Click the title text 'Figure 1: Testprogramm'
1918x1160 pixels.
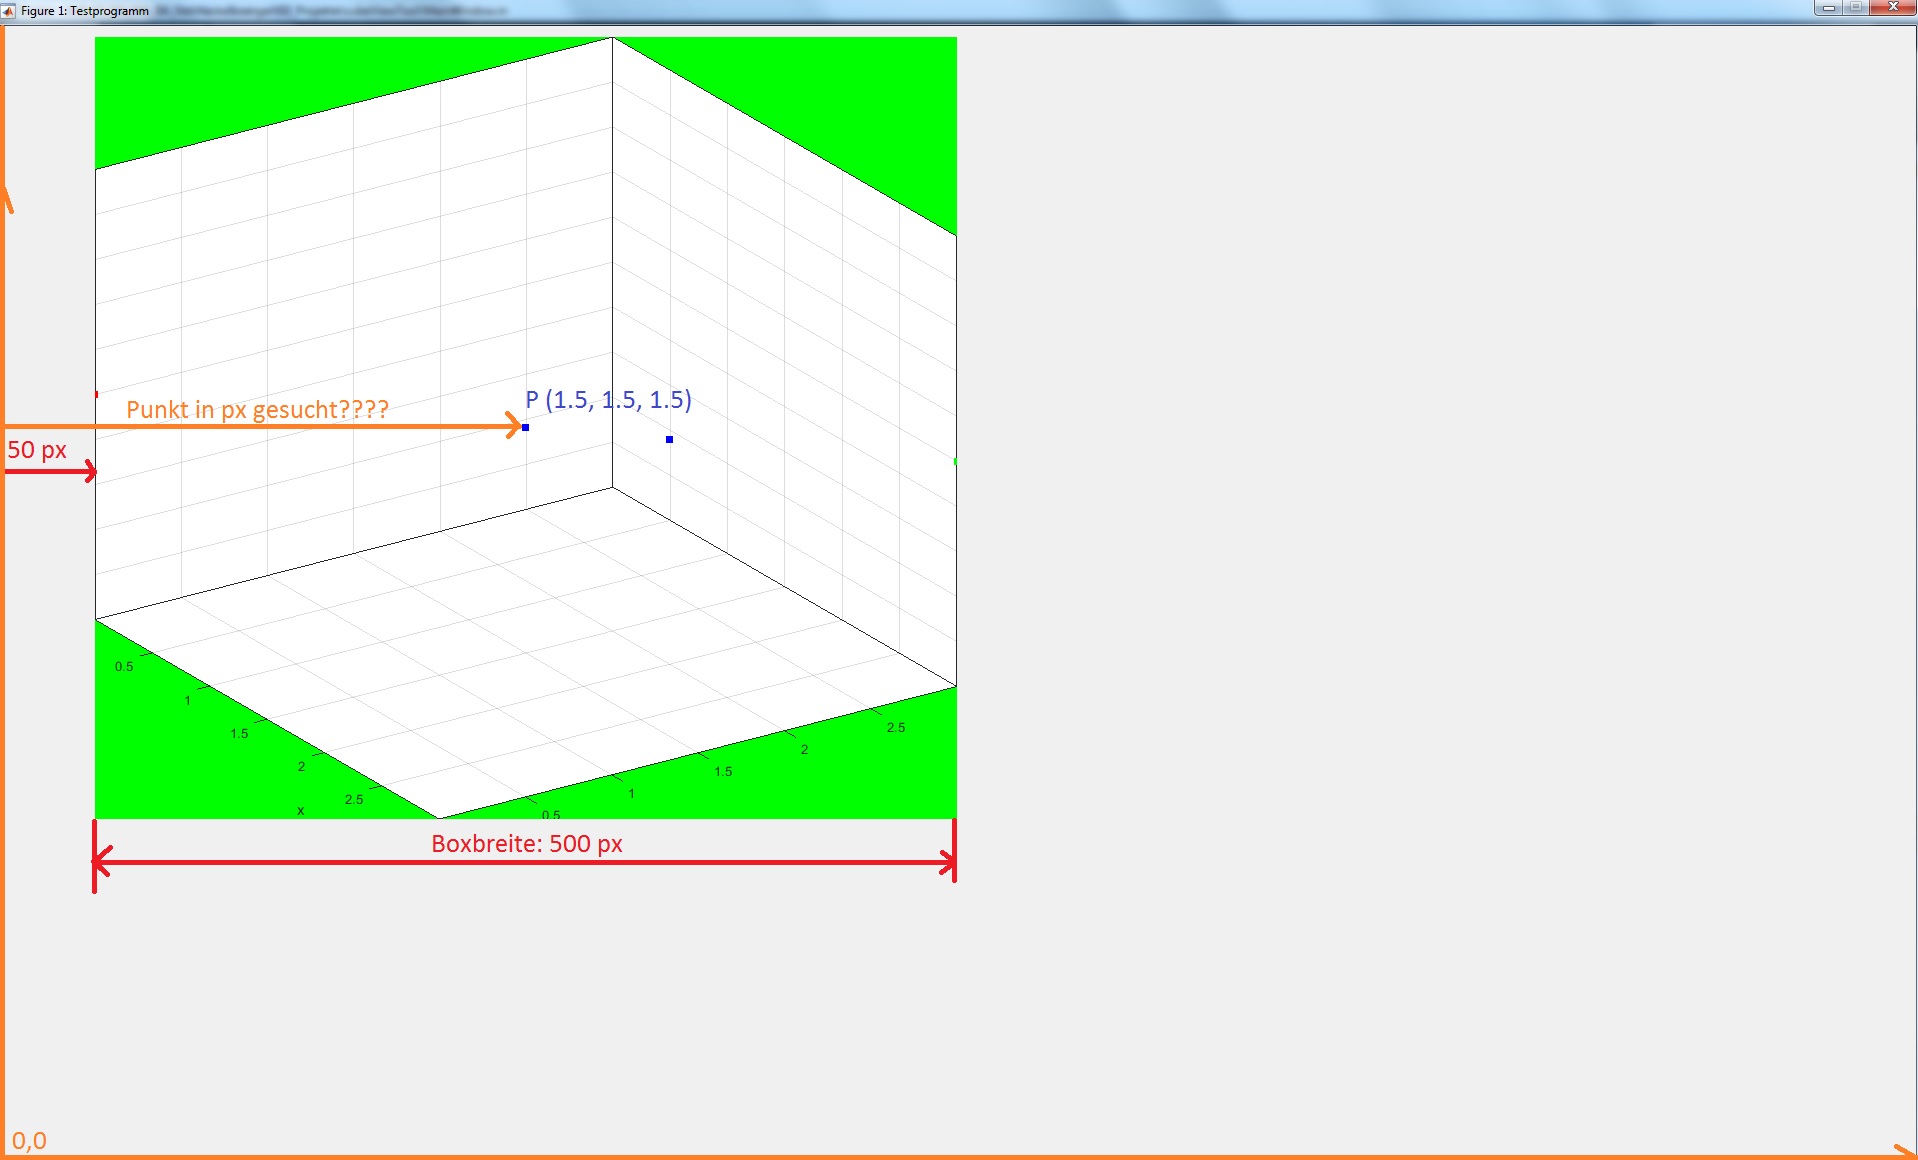pos(85,11)
